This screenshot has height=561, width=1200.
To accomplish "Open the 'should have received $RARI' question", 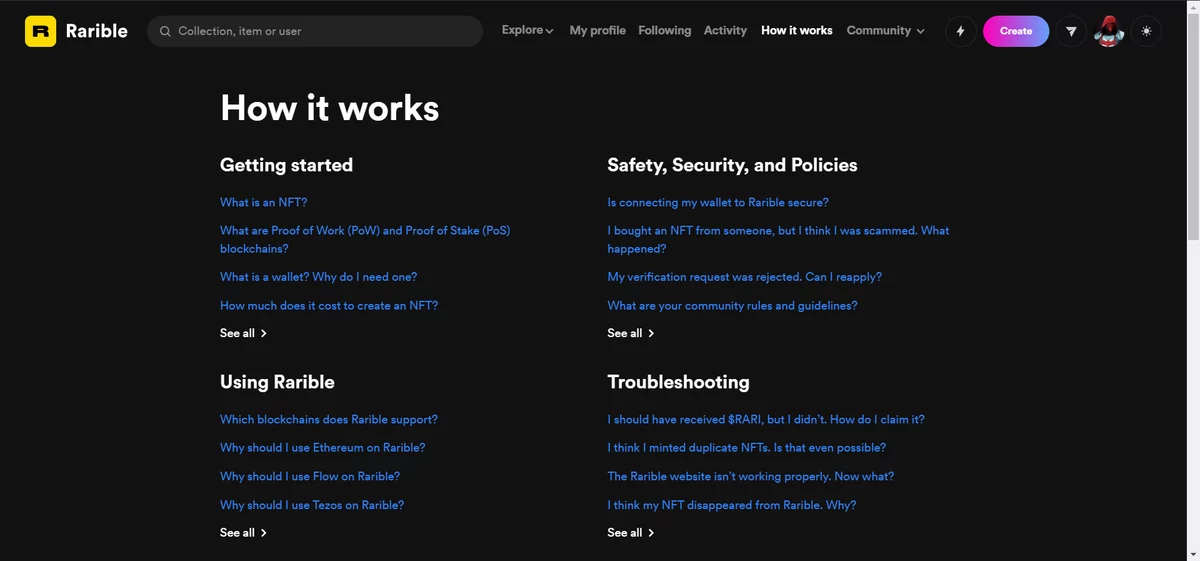I will pos(766,419).
